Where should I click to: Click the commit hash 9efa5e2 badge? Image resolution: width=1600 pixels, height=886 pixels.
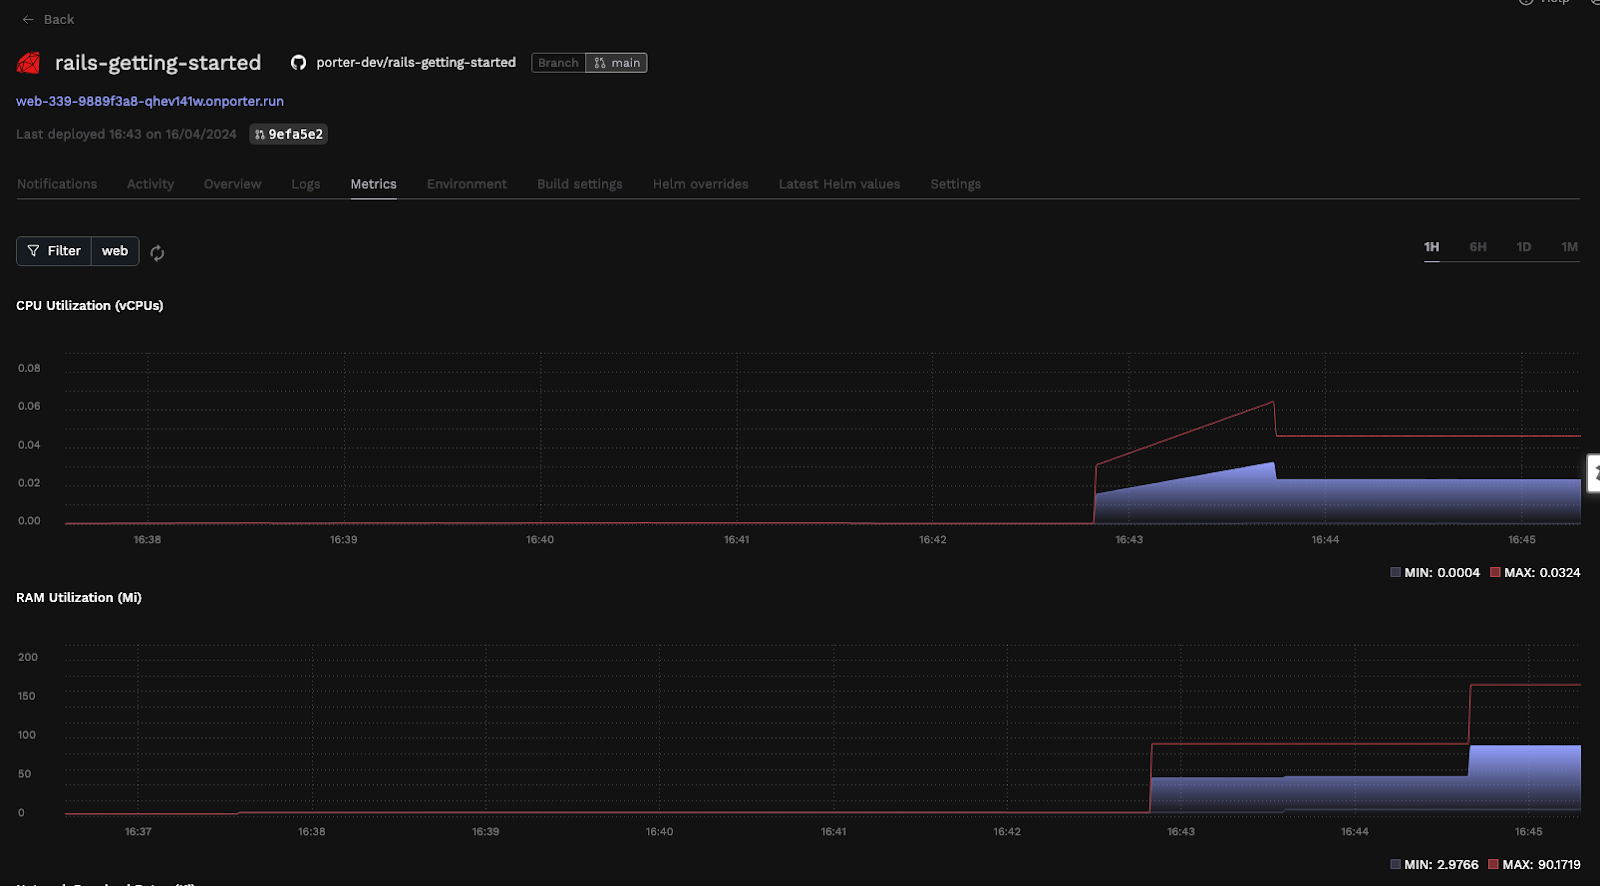288,134
